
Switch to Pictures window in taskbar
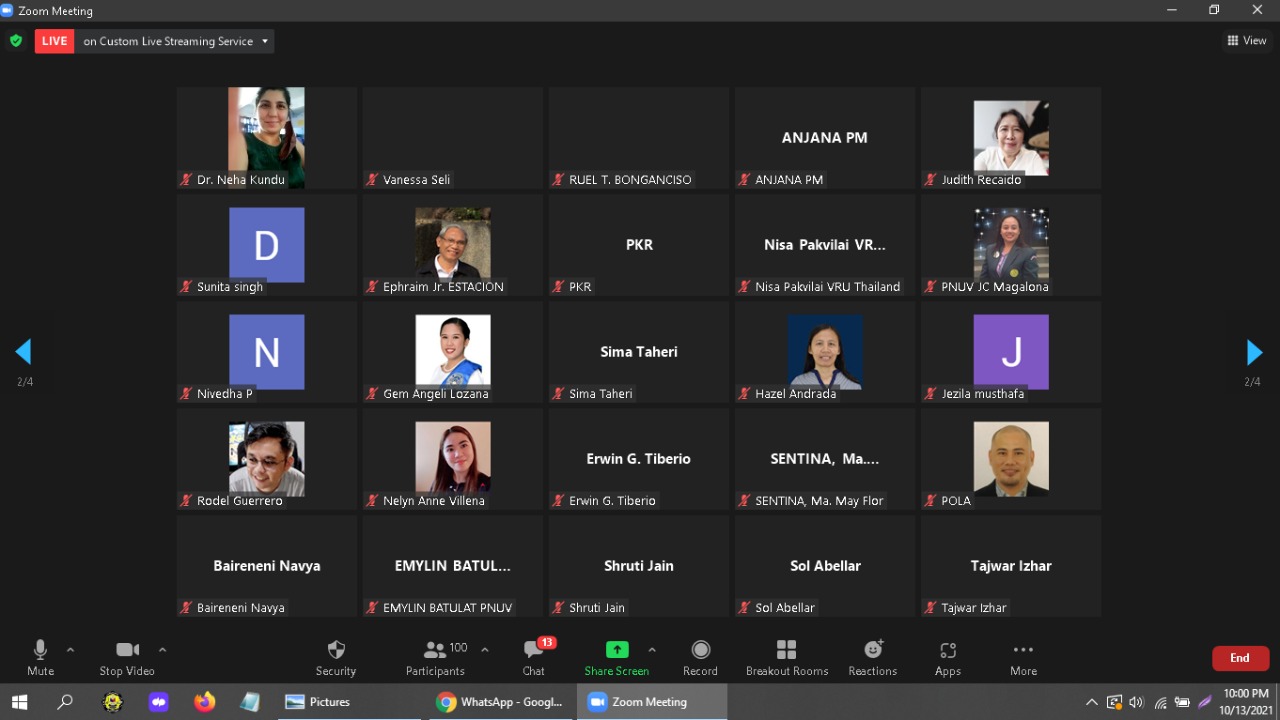349,702
